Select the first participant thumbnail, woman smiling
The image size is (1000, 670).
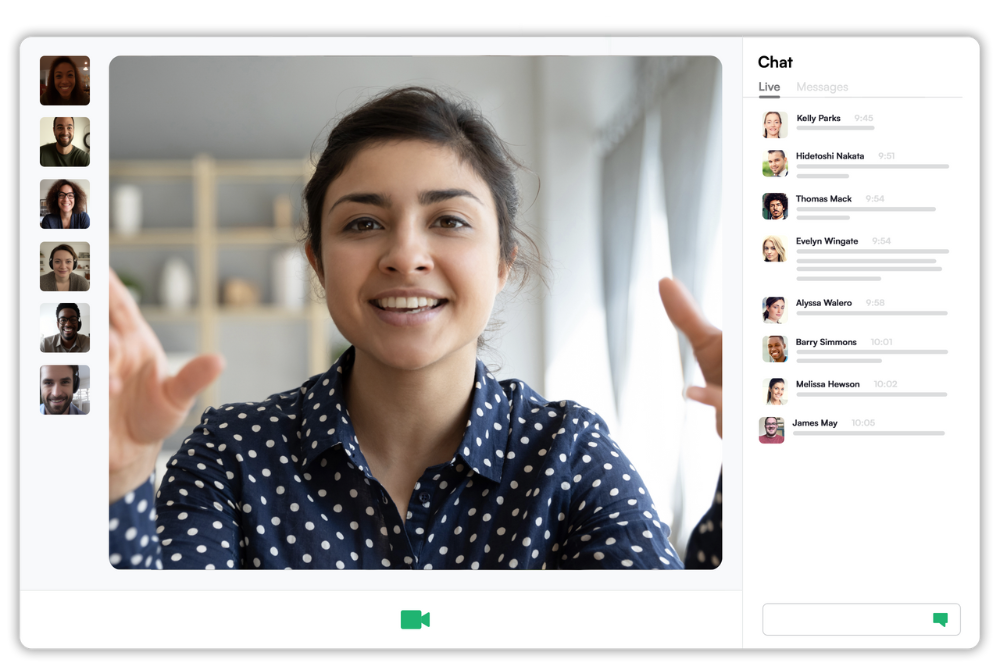pyautogui.click(x=65, y=80)
